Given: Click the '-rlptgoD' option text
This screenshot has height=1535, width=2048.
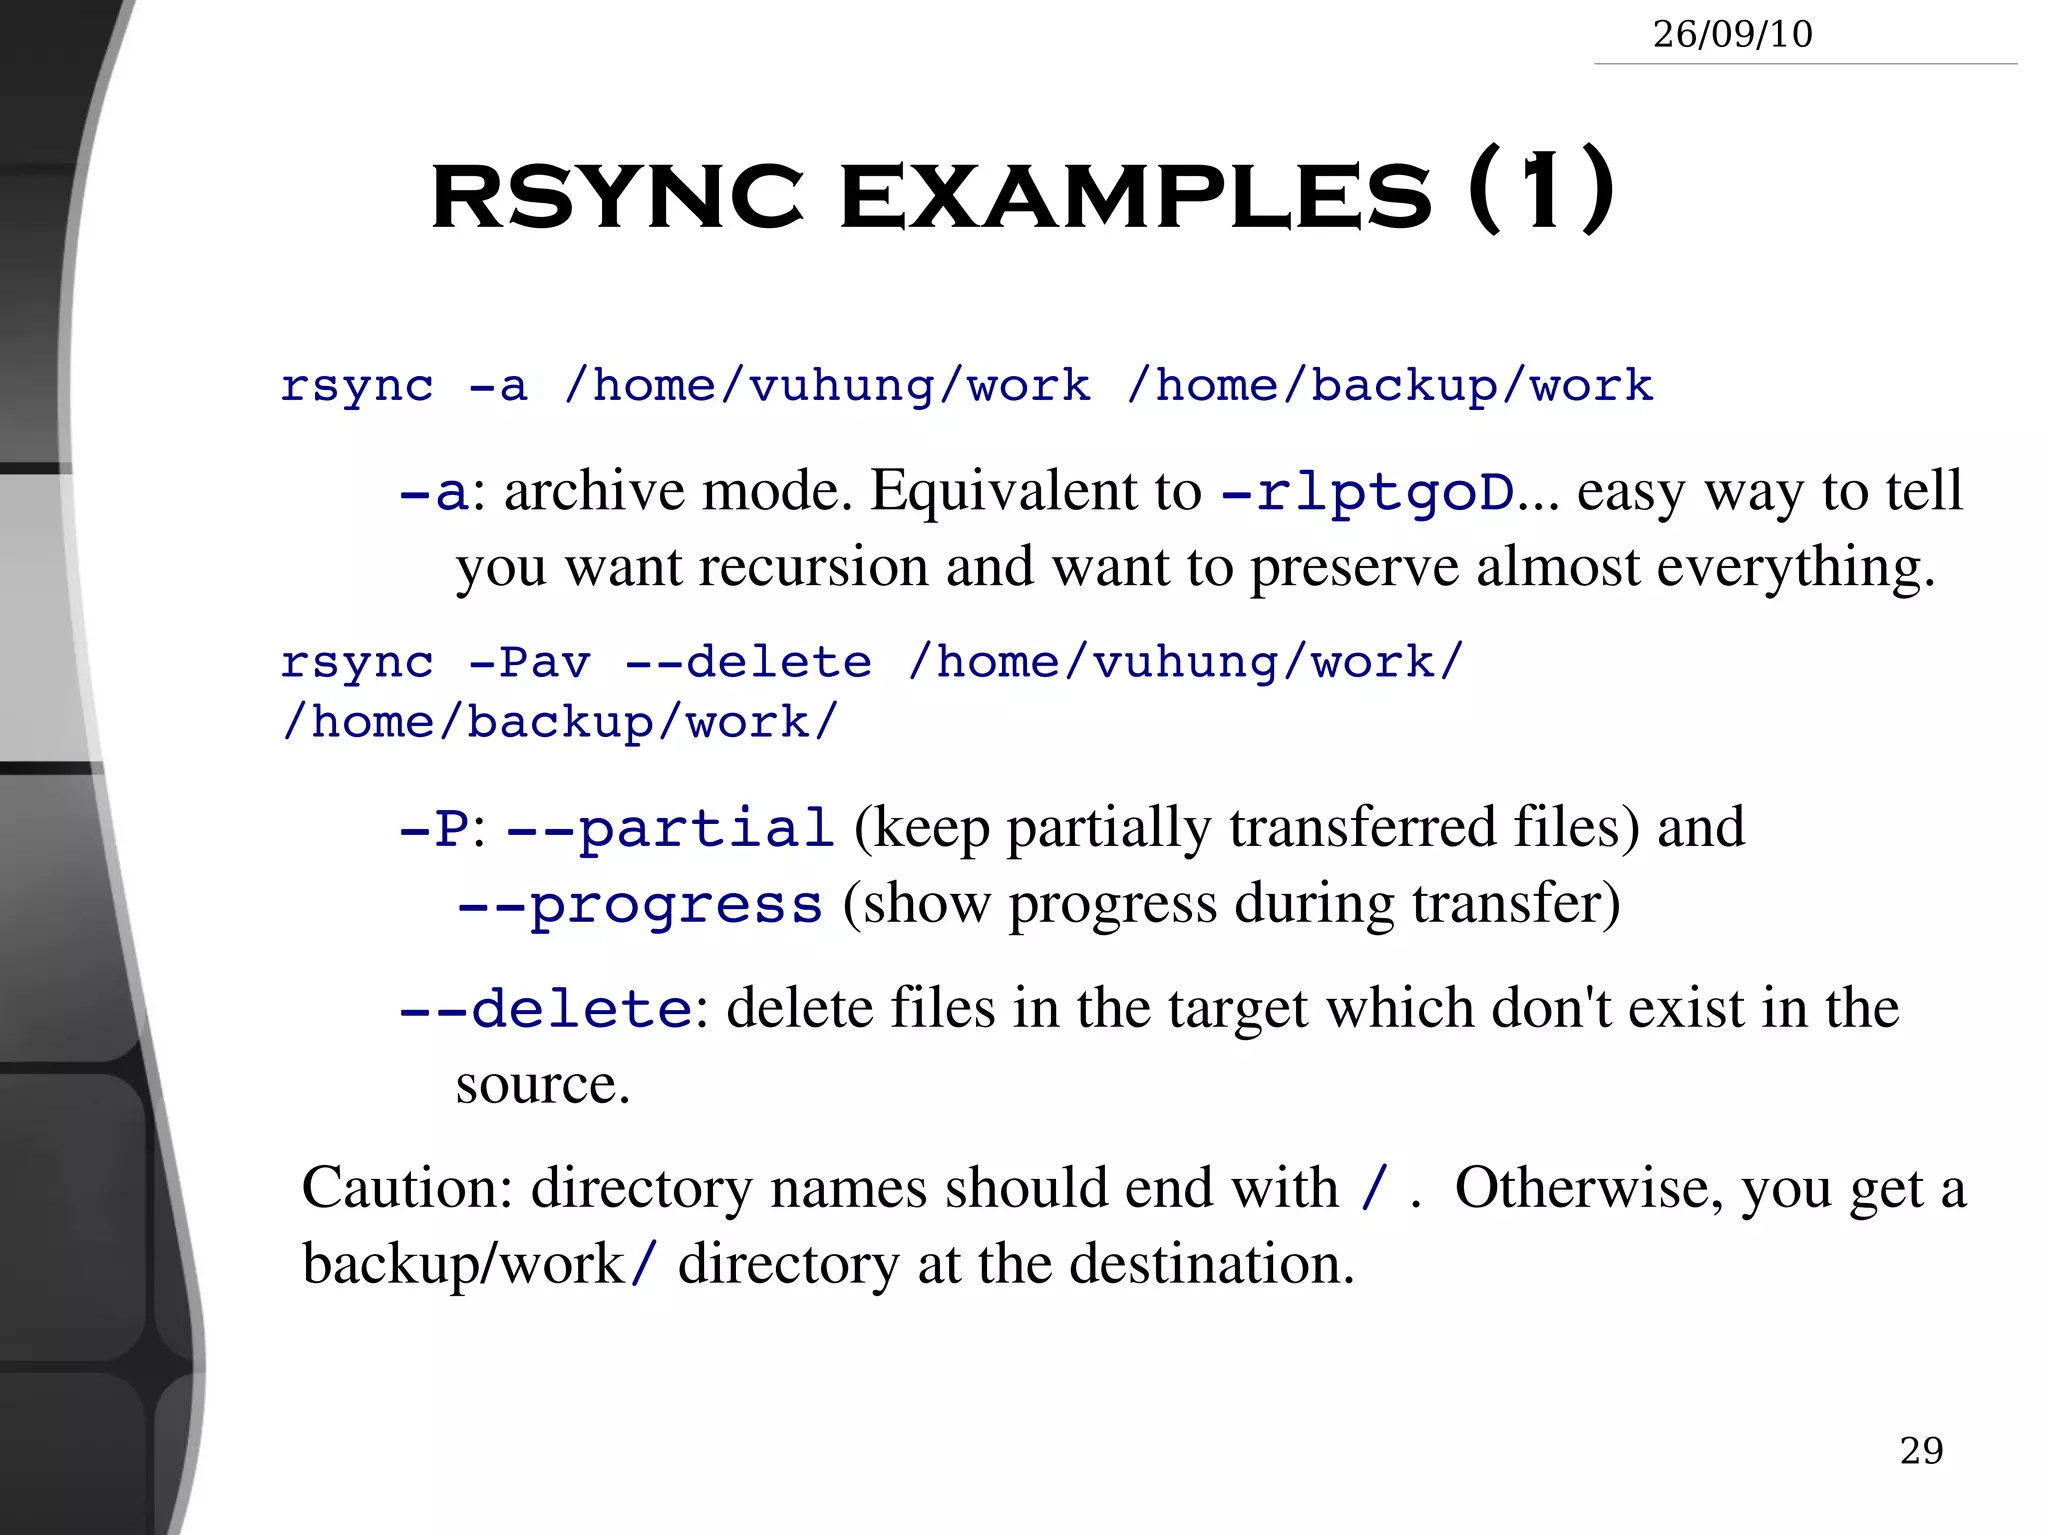Looking at the screenshot, I should (x=1368, y=492).
